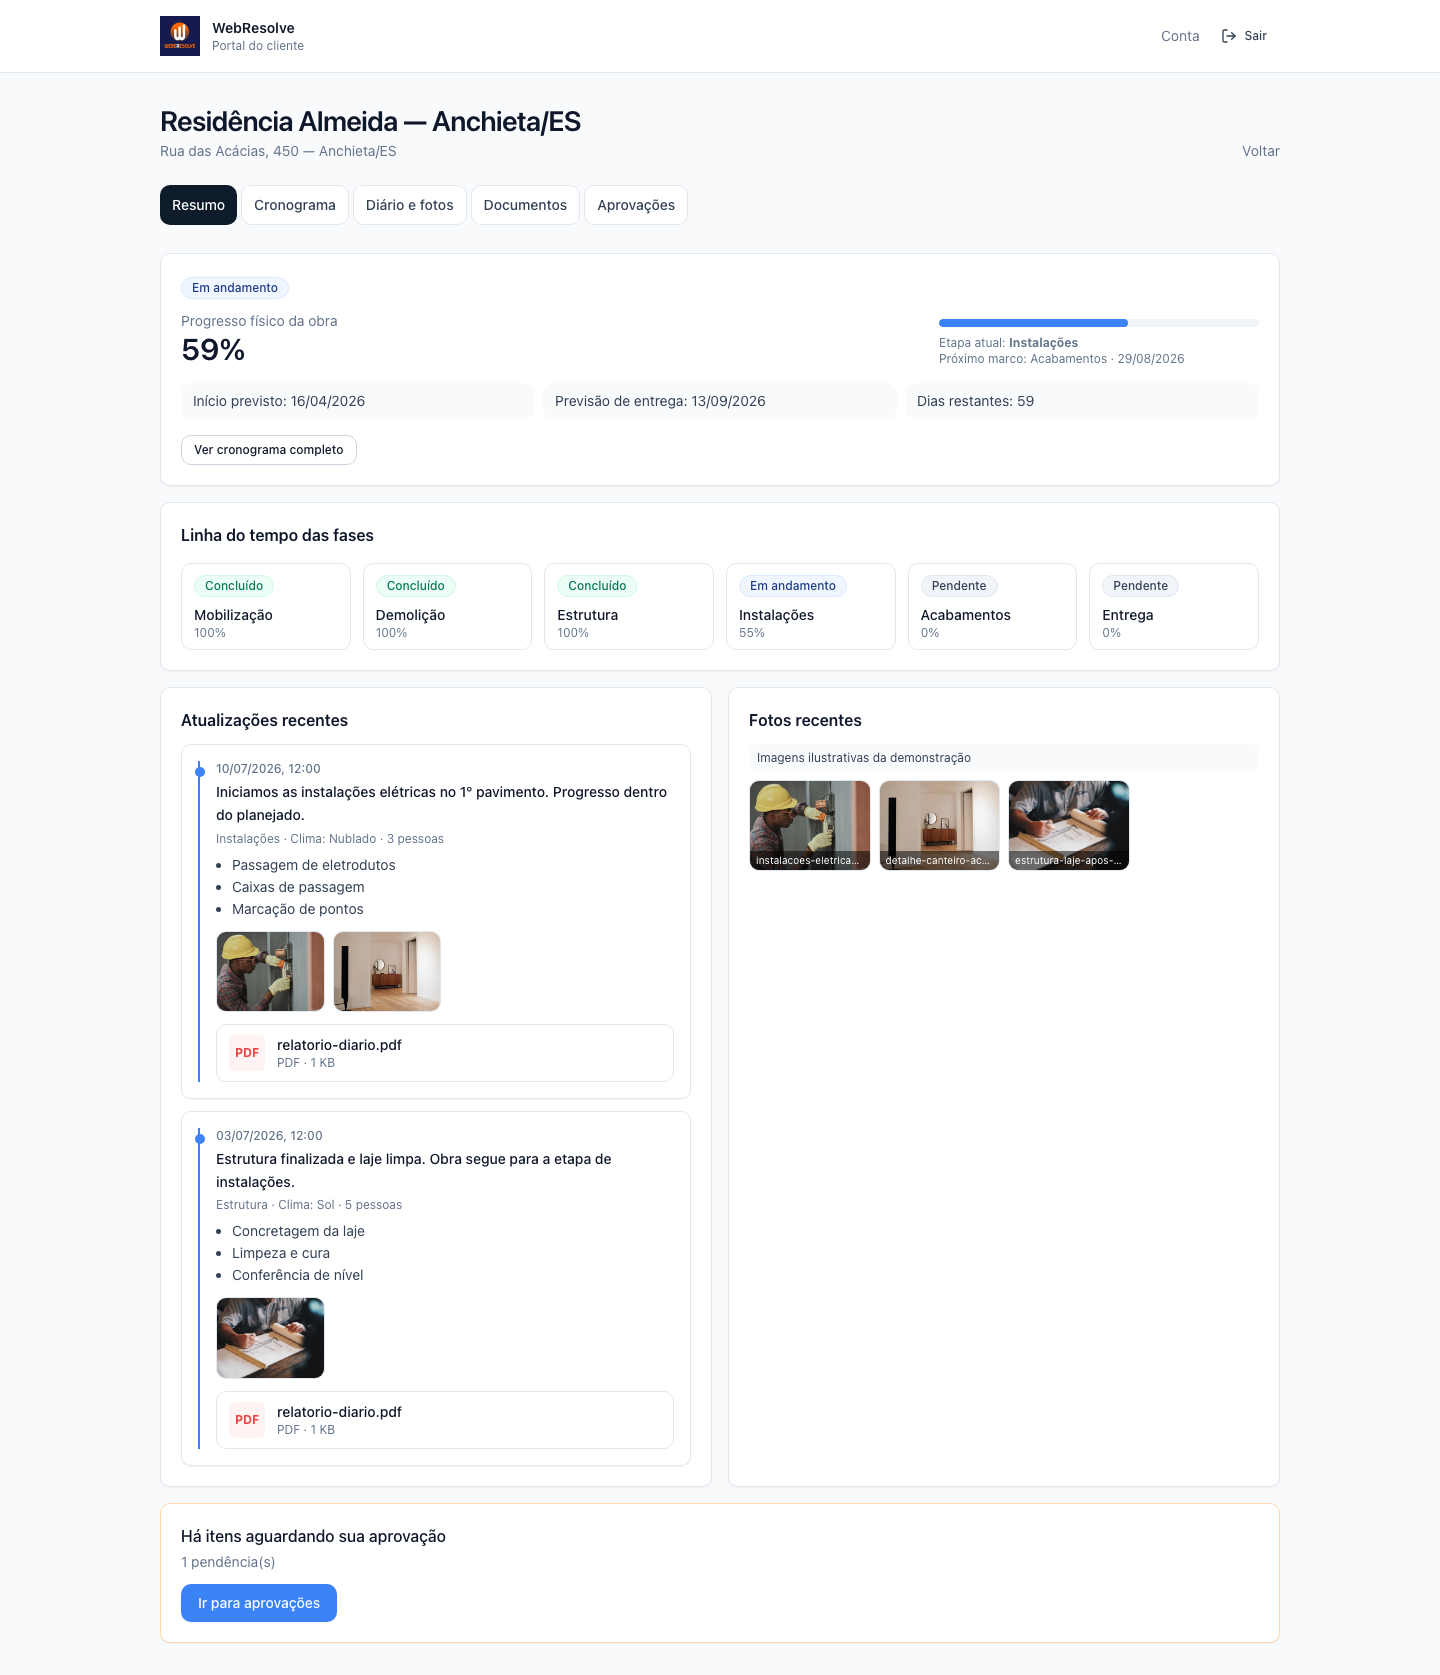Click the Voltar link

tap(1261, 151)
